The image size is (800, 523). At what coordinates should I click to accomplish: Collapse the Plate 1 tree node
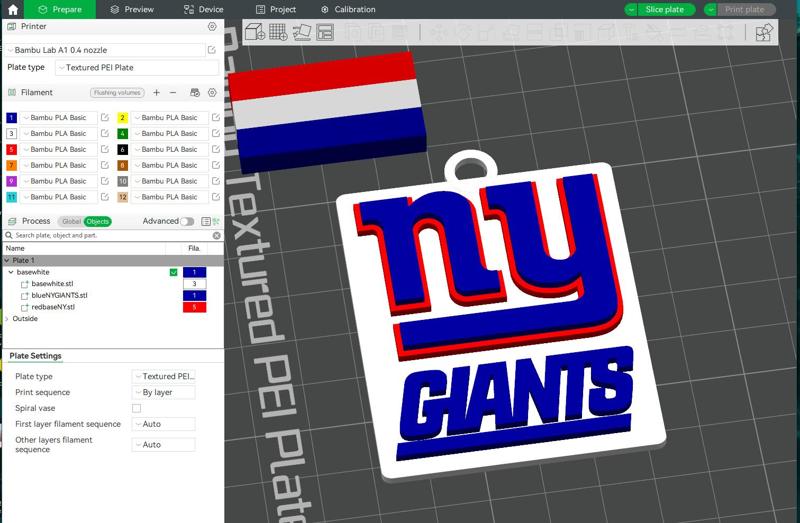point(7,260)
